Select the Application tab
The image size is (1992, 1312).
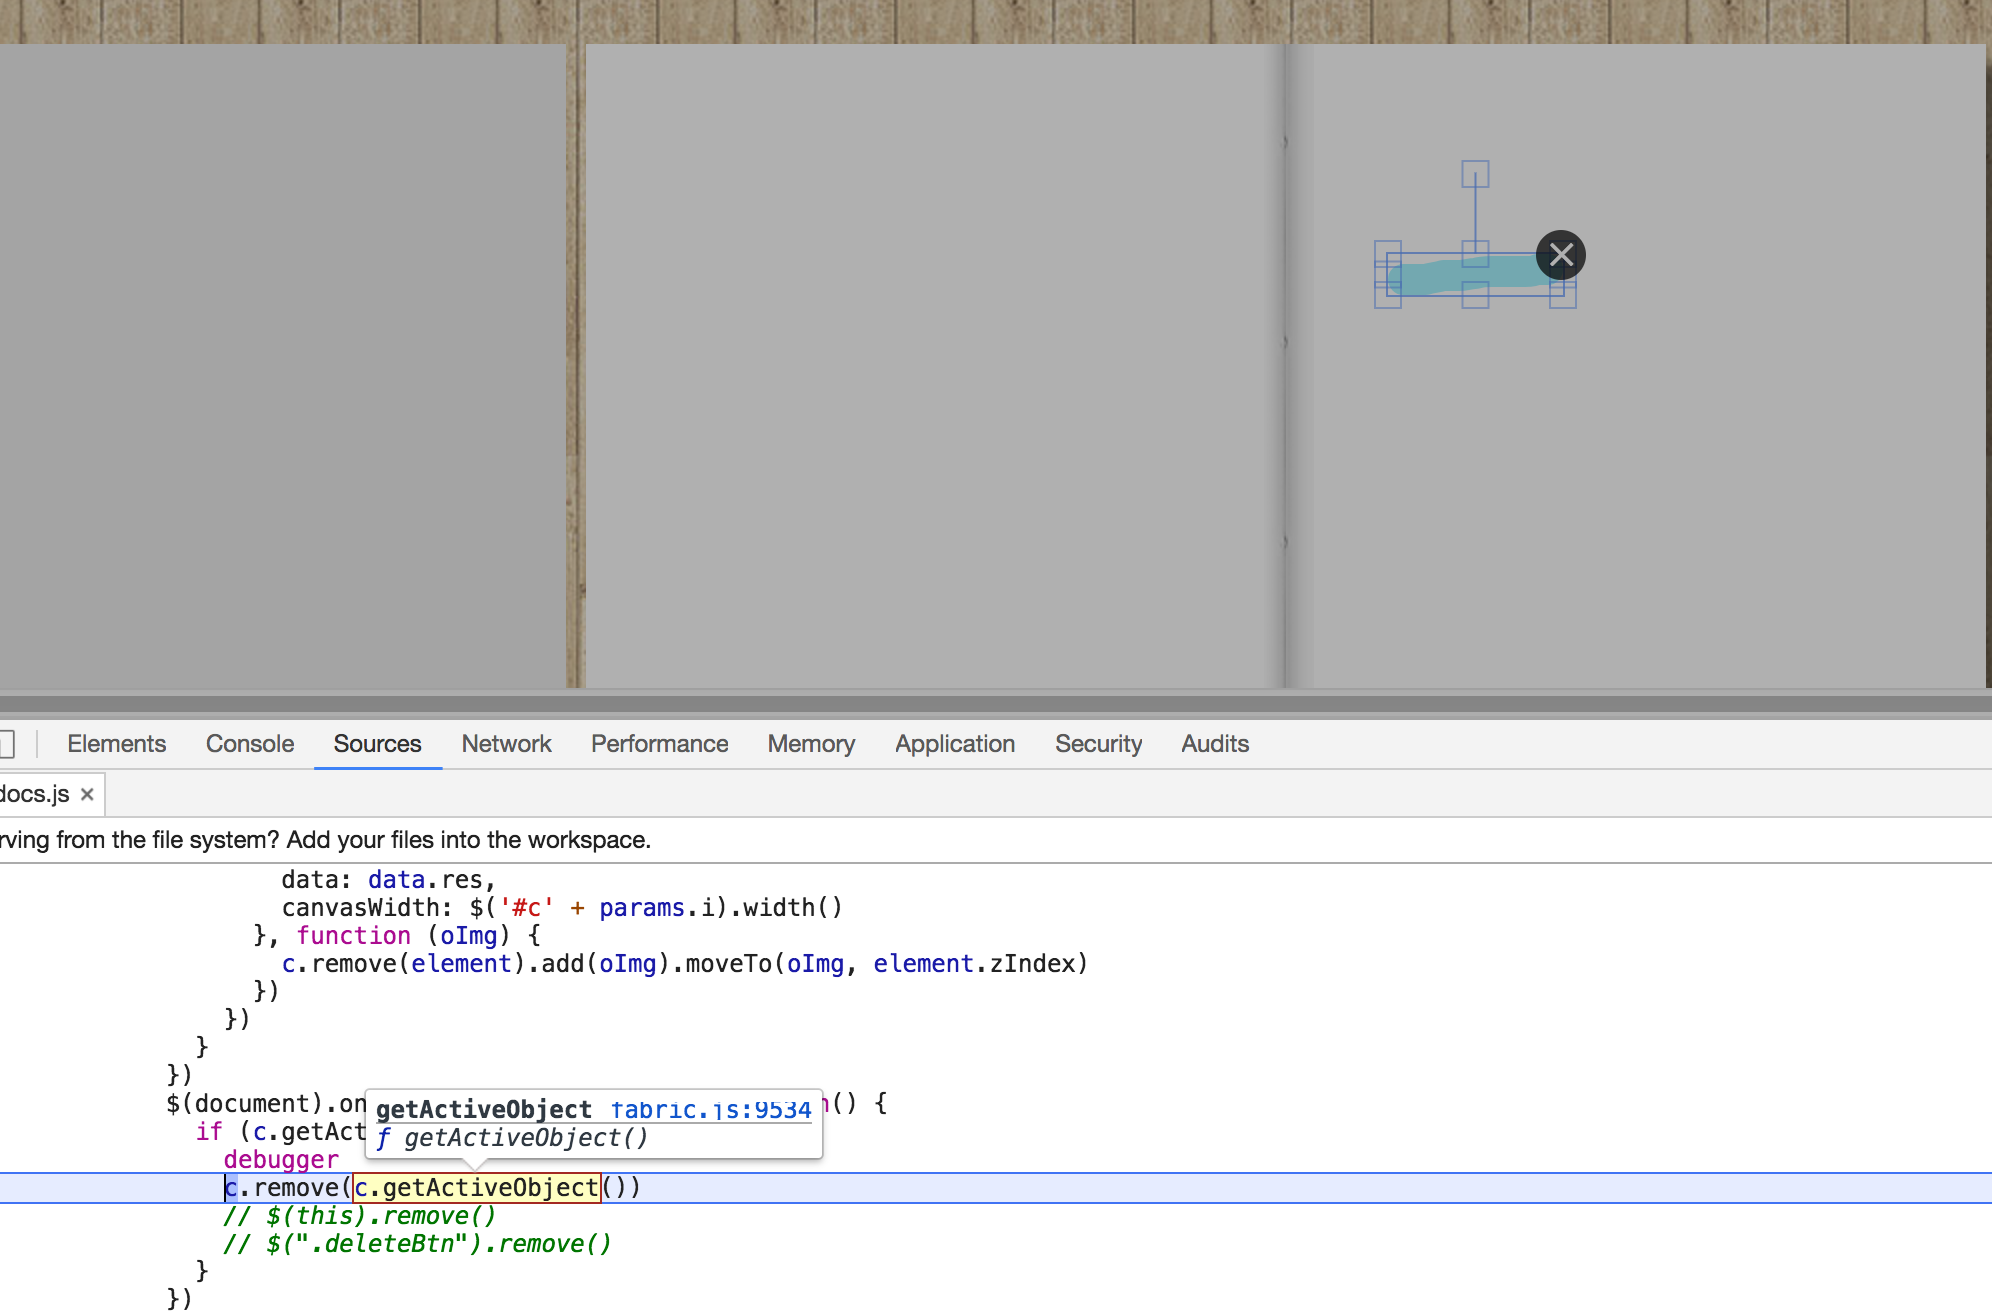955,744
